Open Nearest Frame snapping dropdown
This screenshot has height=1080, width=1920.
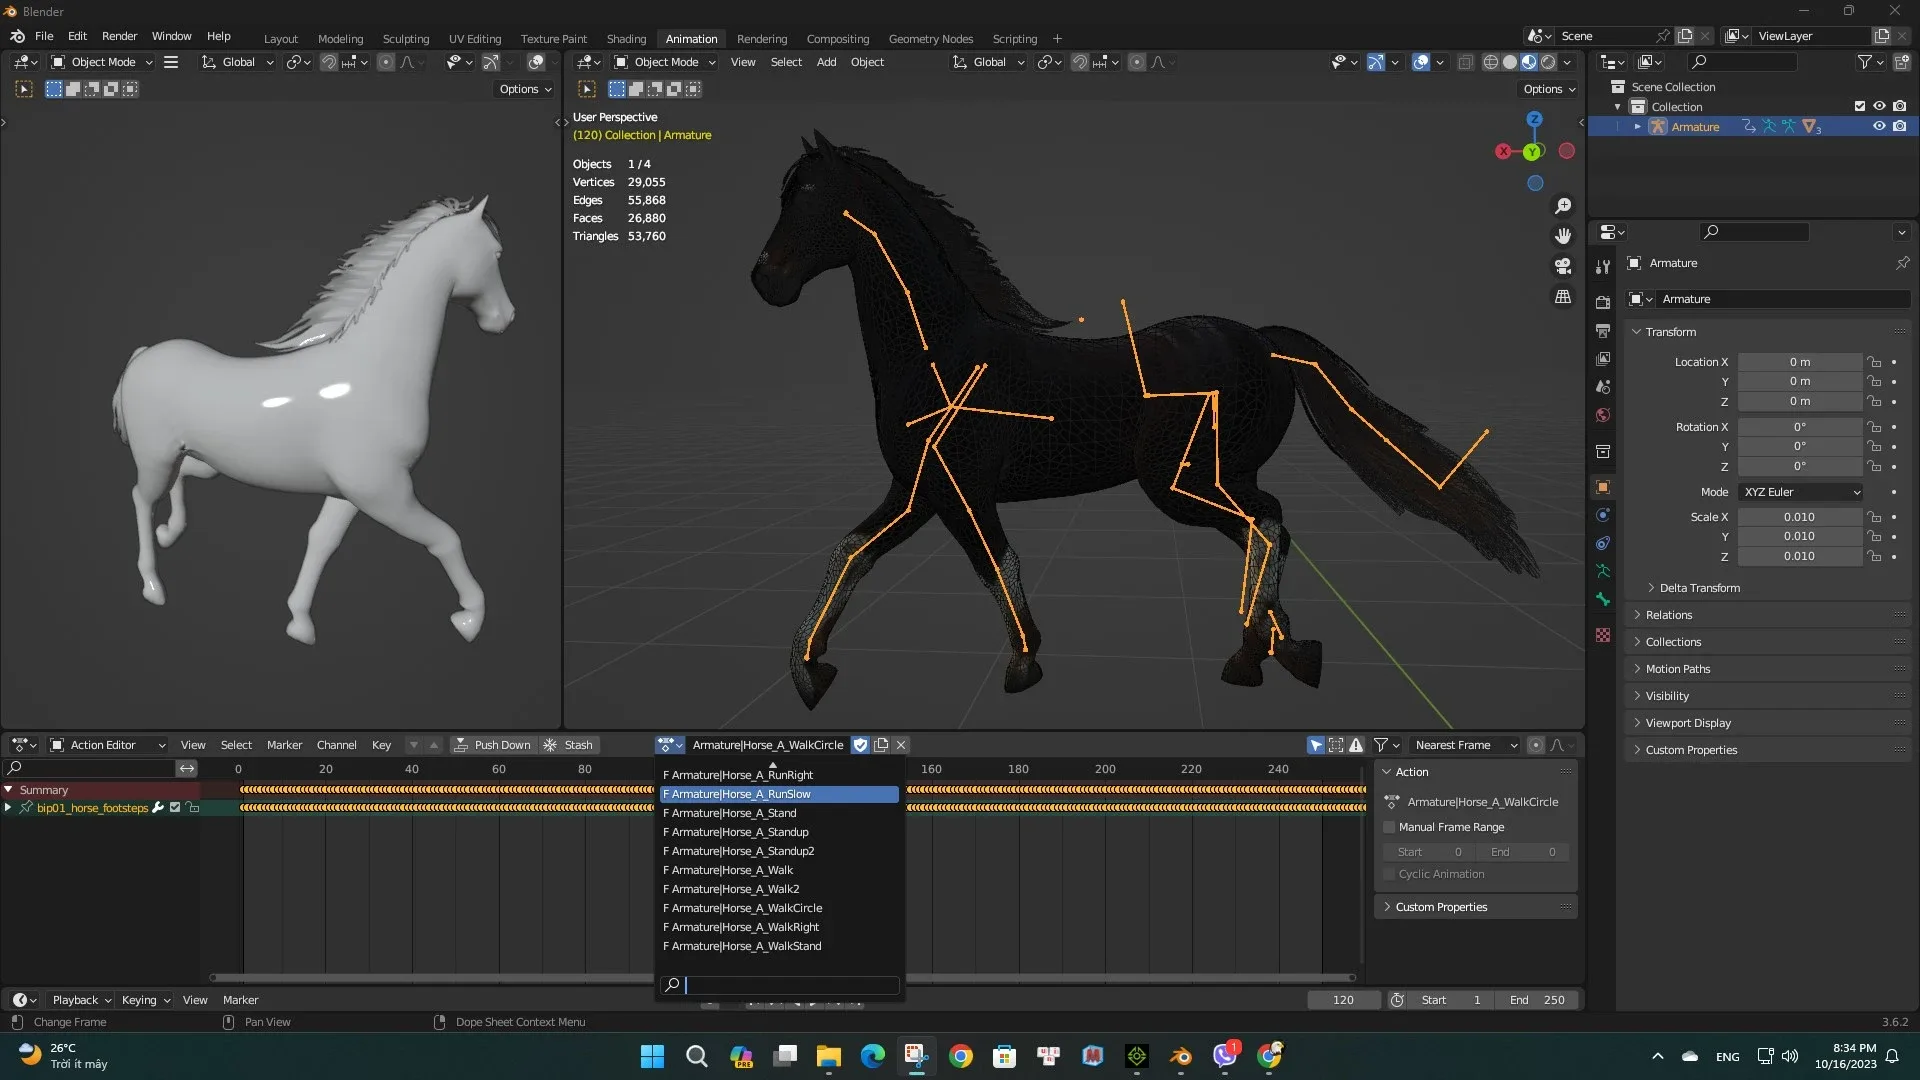click(1464, 745)
